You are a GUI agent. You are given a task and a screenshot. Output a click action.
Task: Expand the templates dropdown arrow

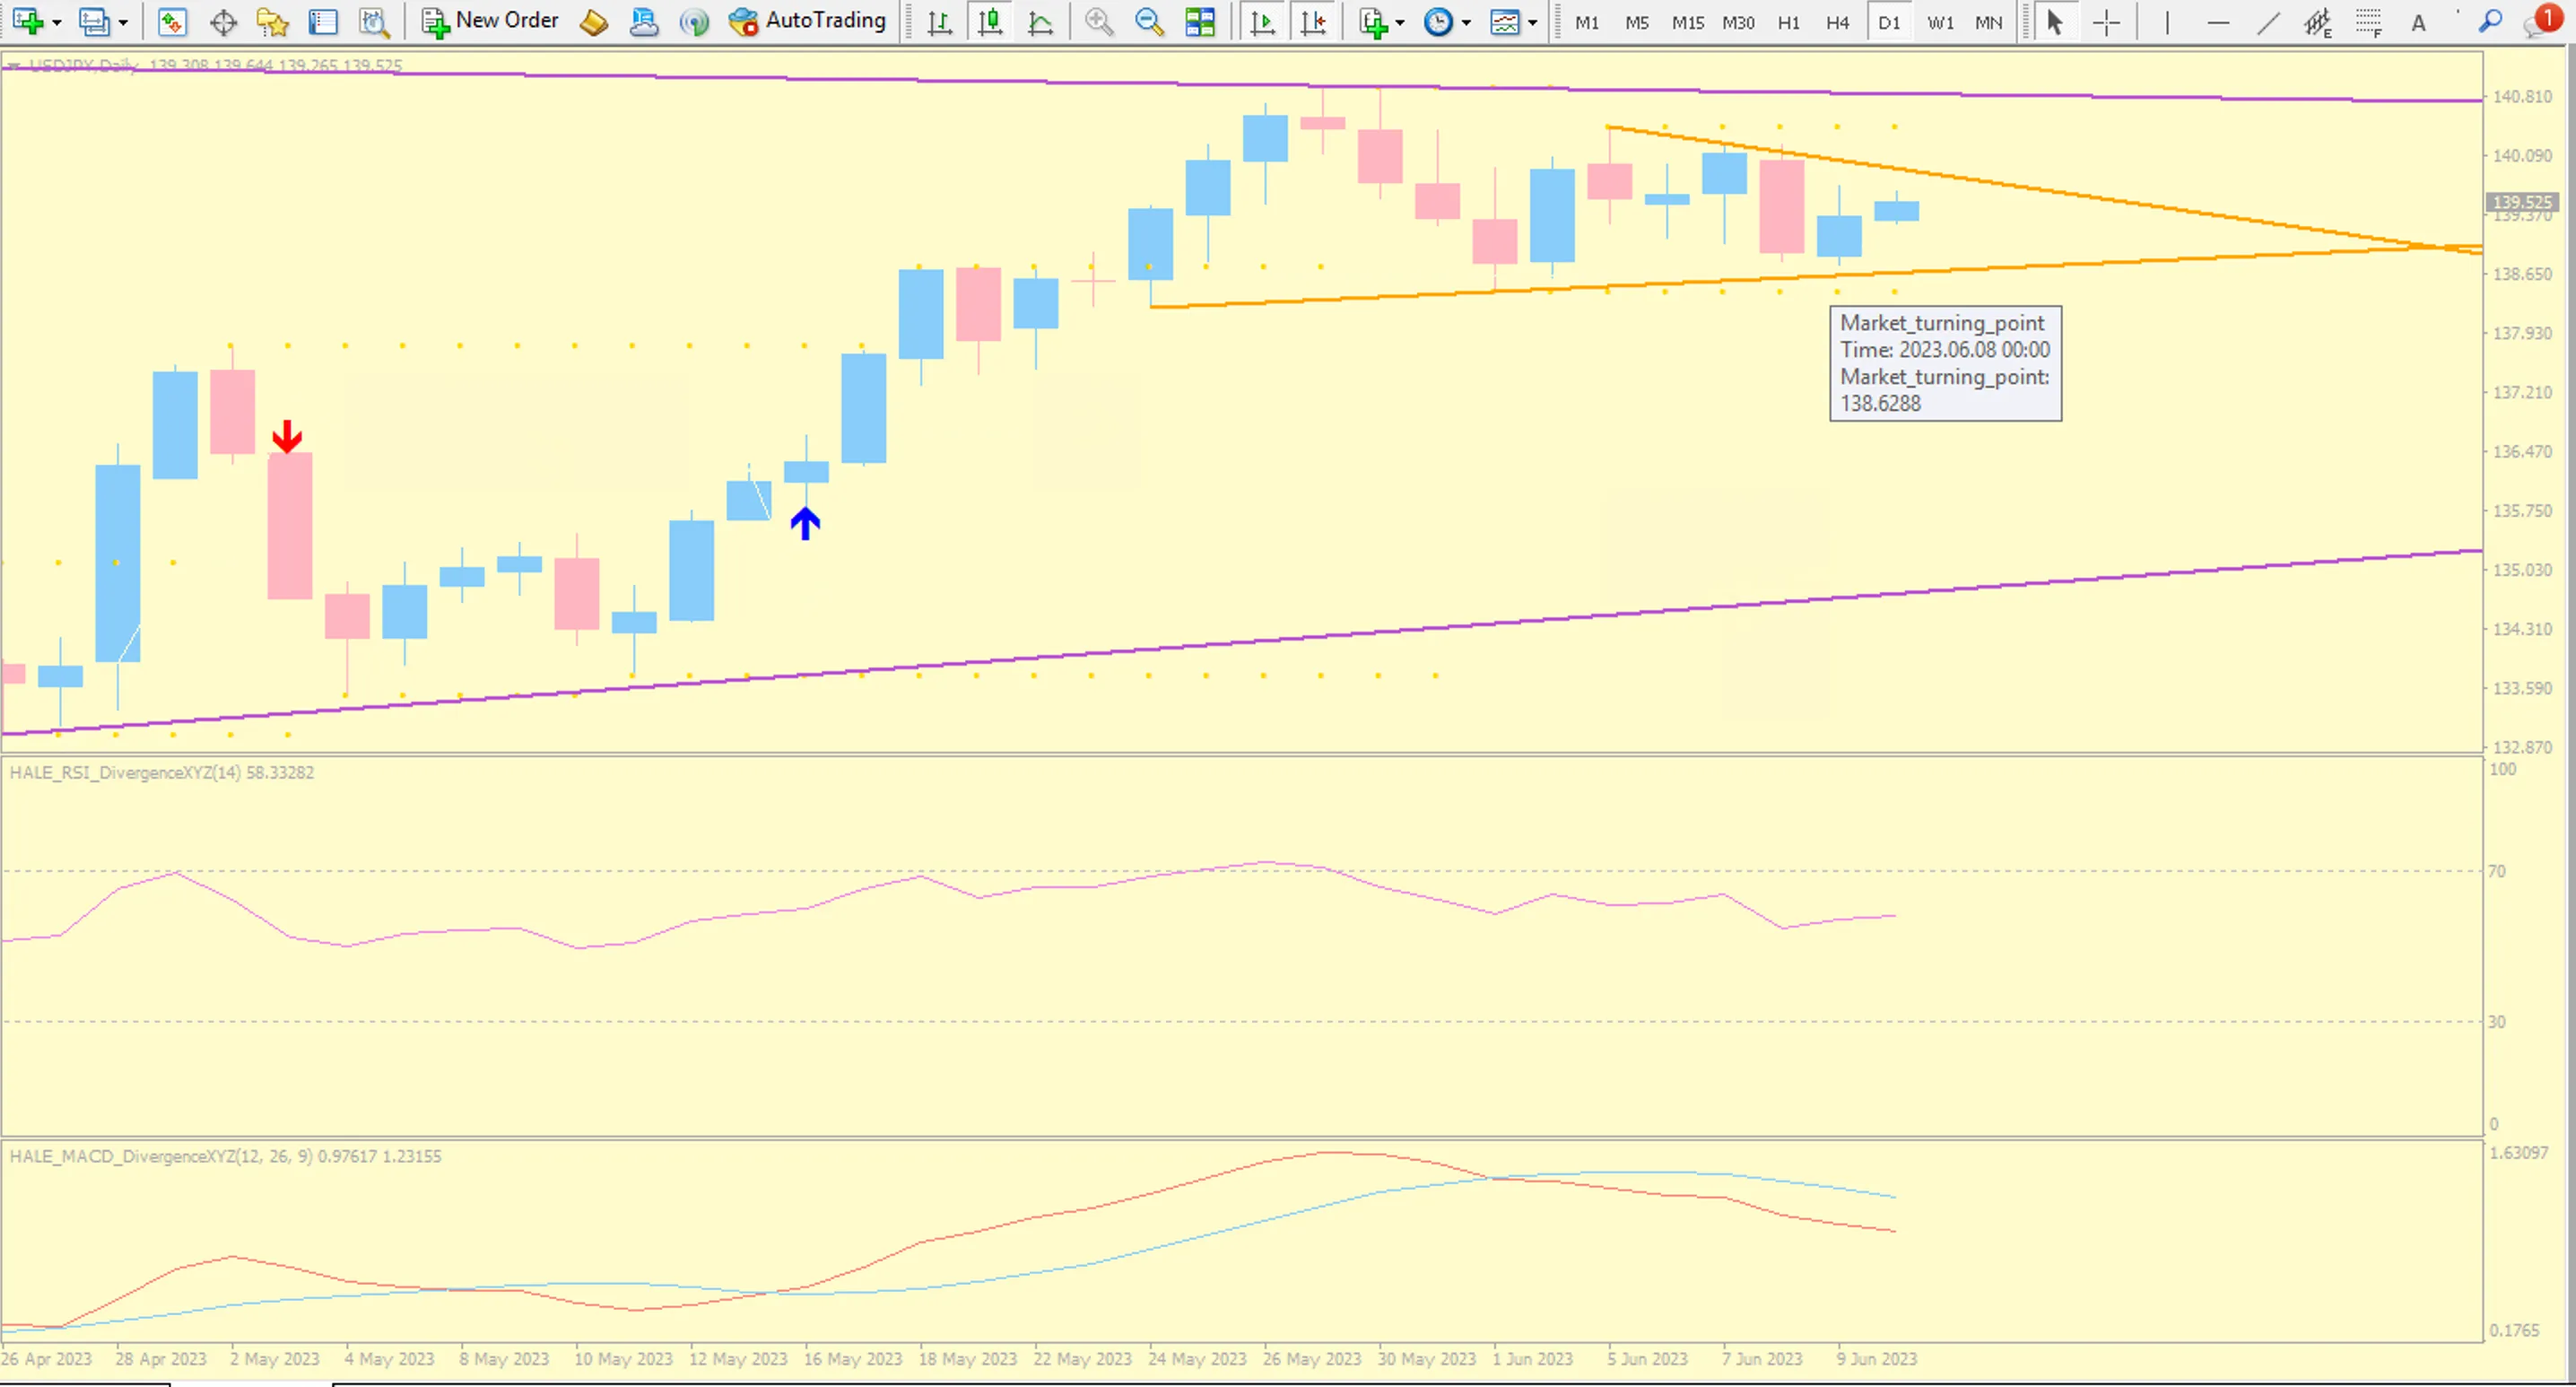pyautogui.click(x=1532, y=22)
